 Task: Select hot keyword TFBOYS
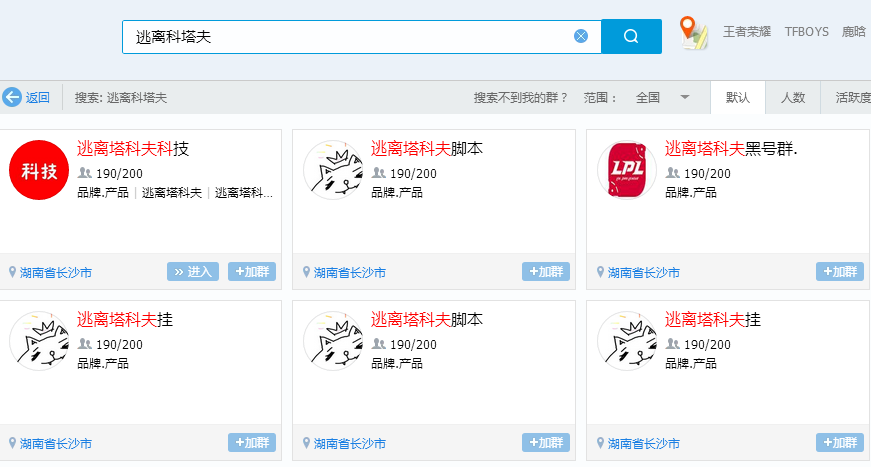tap(807, 32)
